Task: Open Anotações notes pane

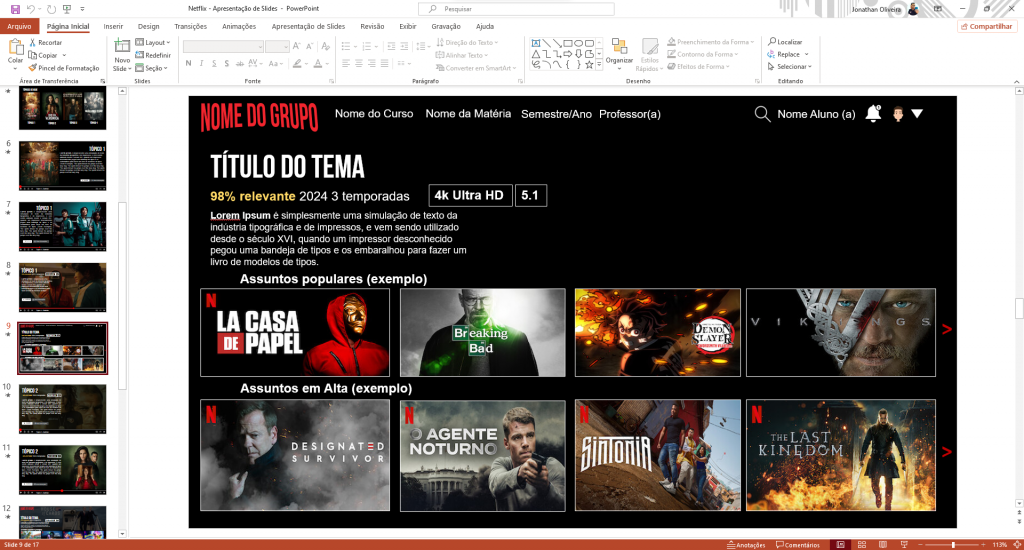Action: pyautogui.click(x=746, y=545)
